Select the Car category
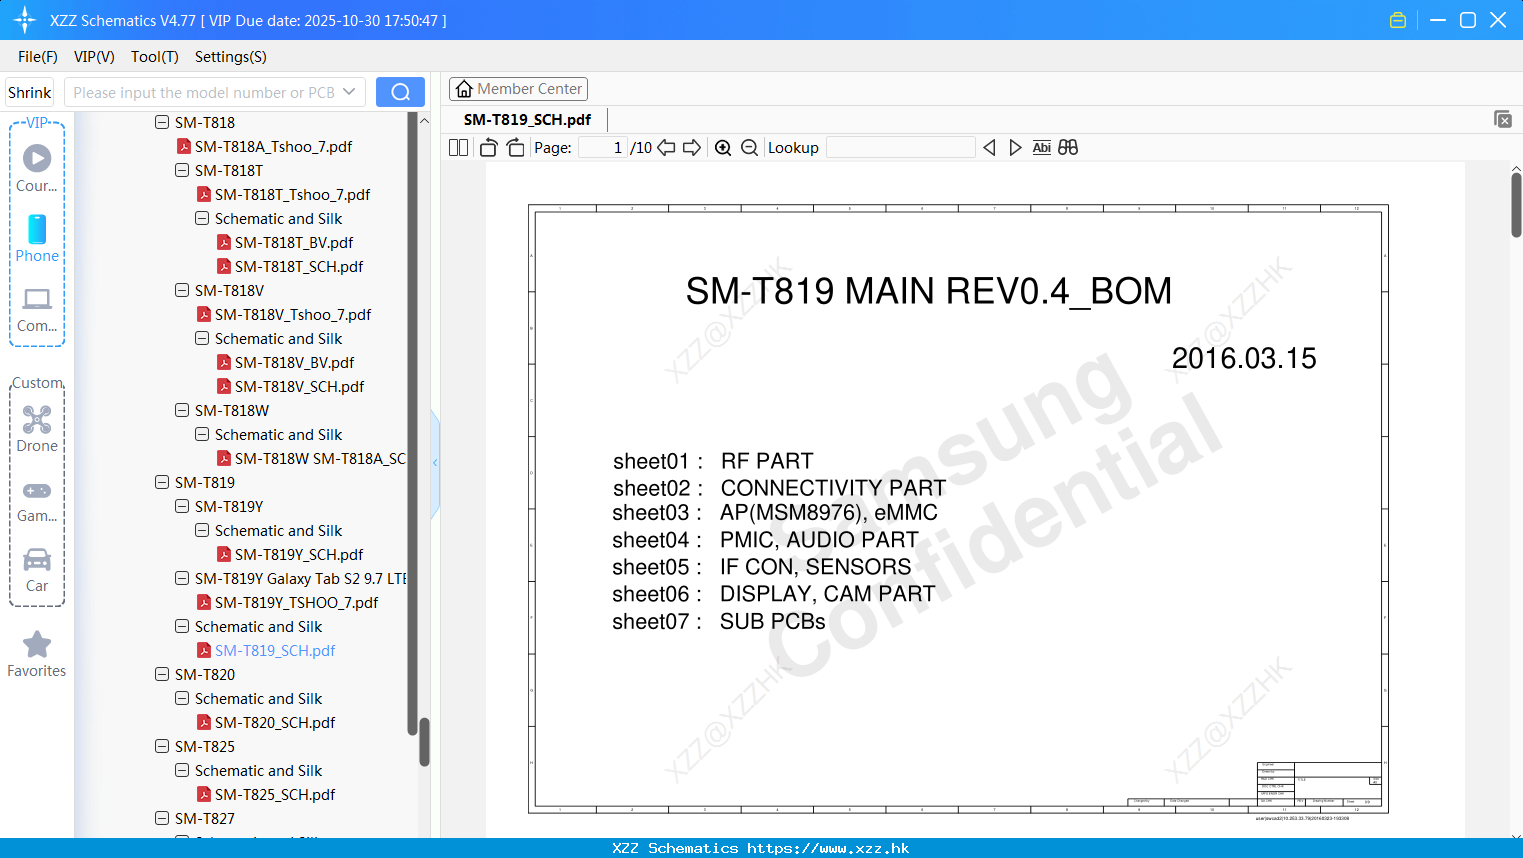 [37, 570]
